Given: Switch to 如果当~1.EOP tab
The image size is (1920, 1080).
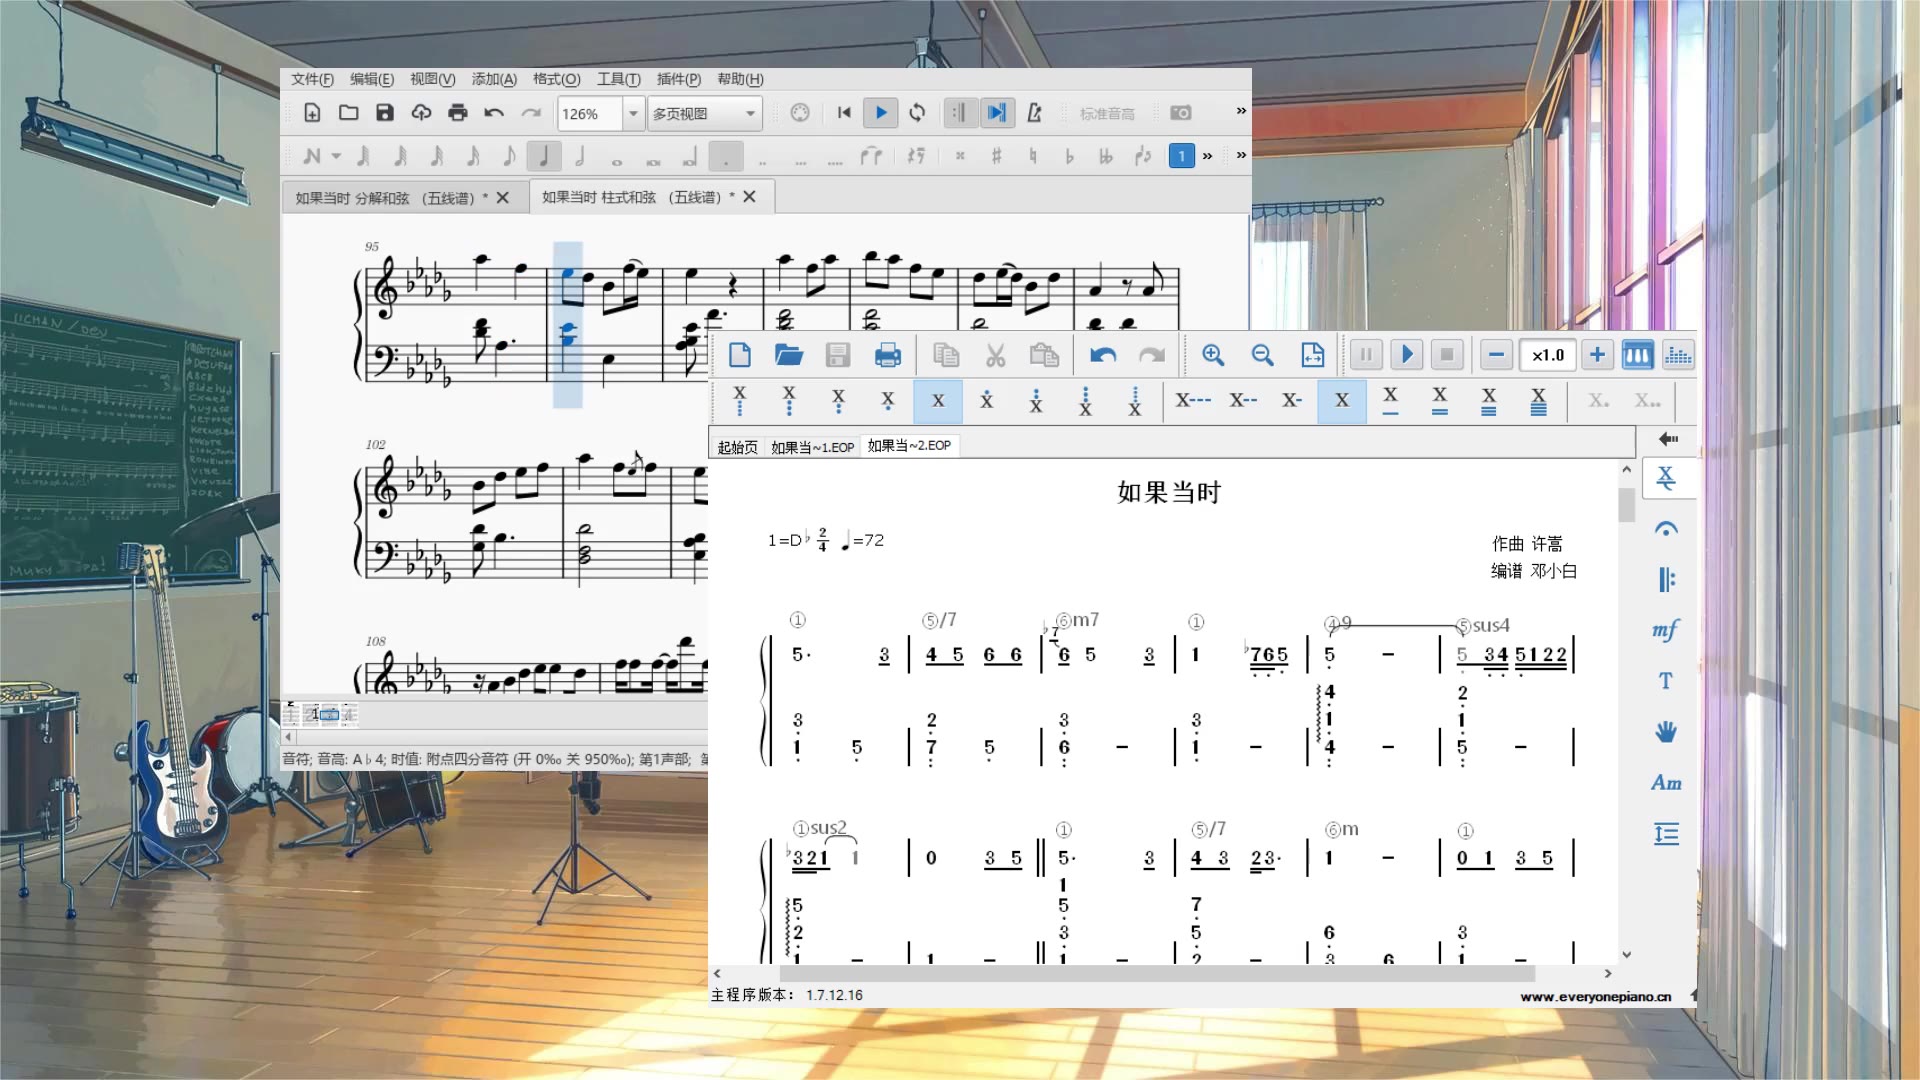Looking at the screenshot, I should click(812, 447).
